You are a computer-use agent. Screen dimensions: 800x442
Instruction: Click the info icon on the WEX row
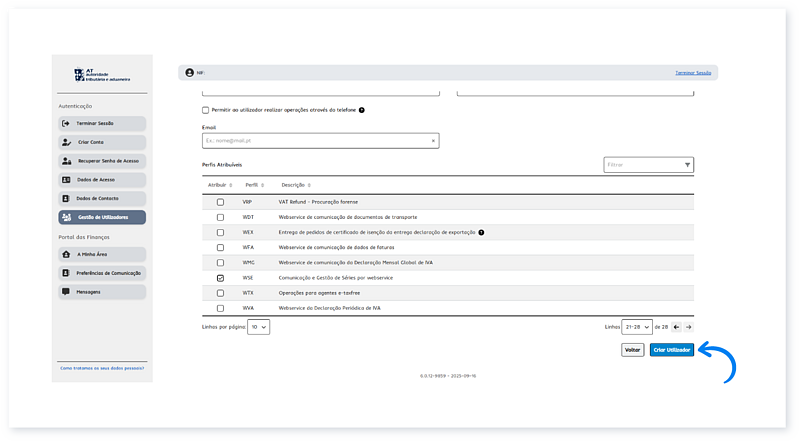pos(481,232)
